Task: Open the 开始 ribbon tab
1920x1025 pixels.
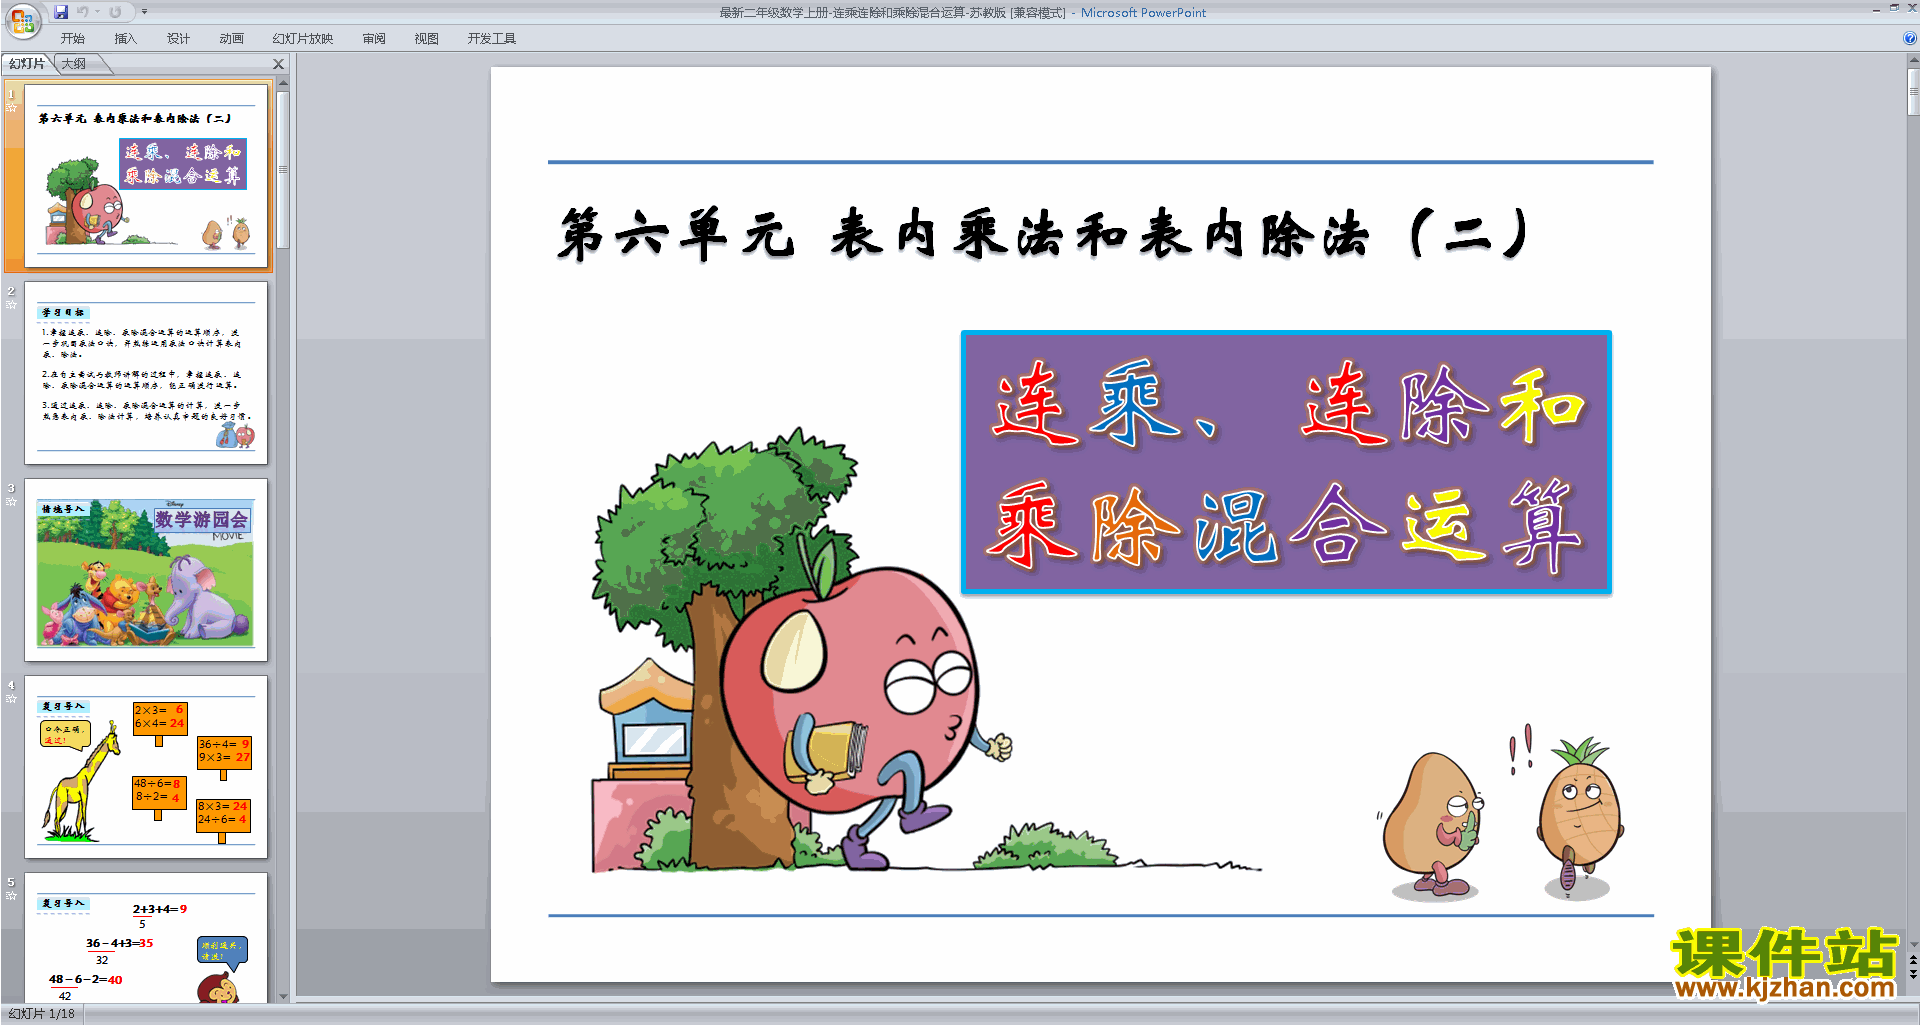Action: pos(73,39)
